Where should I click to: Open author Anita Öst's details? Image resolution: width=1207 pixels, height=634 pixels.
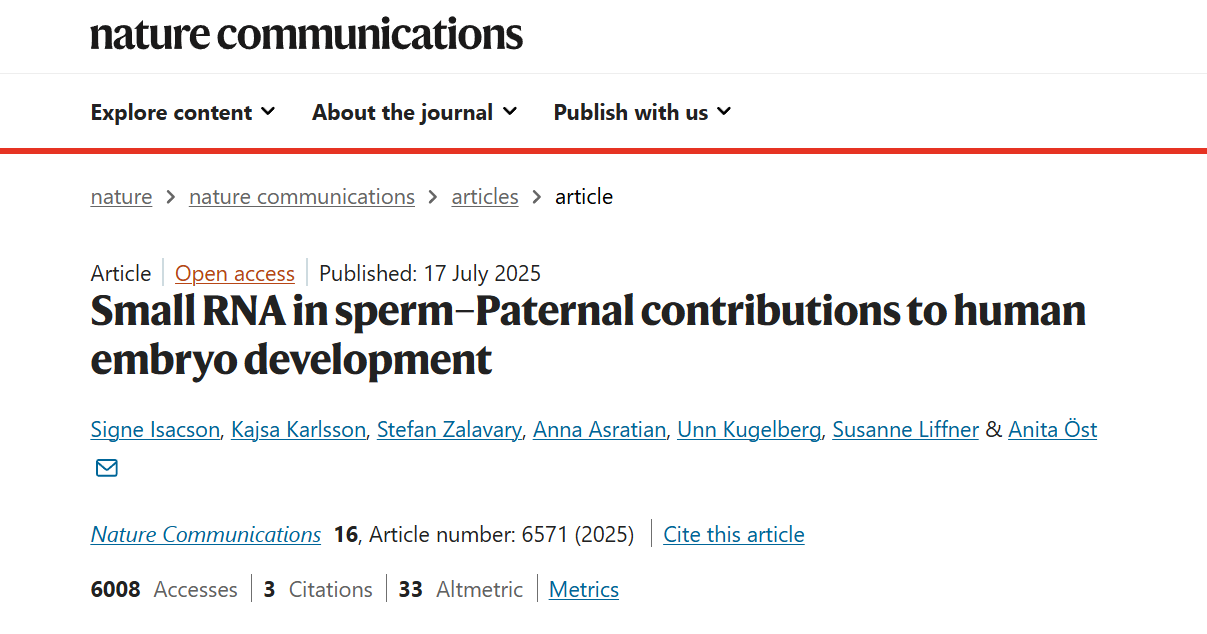point(1052,430)
